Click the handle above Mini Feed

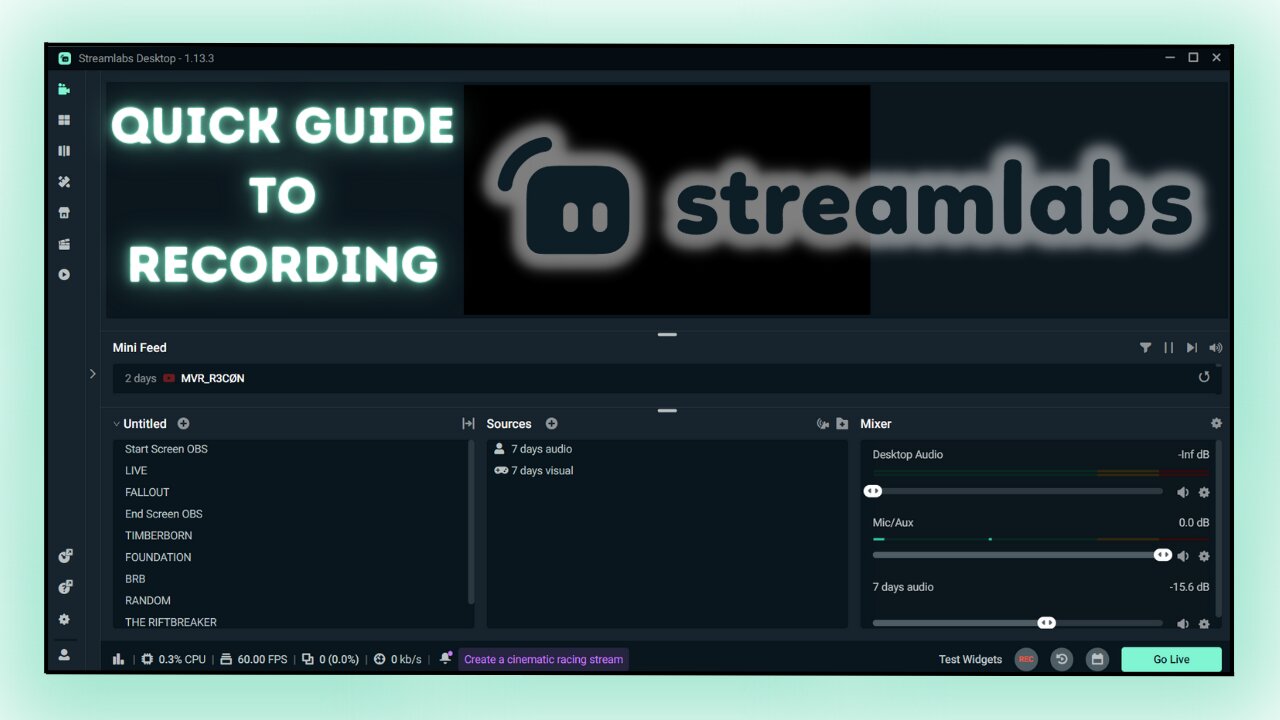click(x=667, y=334)
